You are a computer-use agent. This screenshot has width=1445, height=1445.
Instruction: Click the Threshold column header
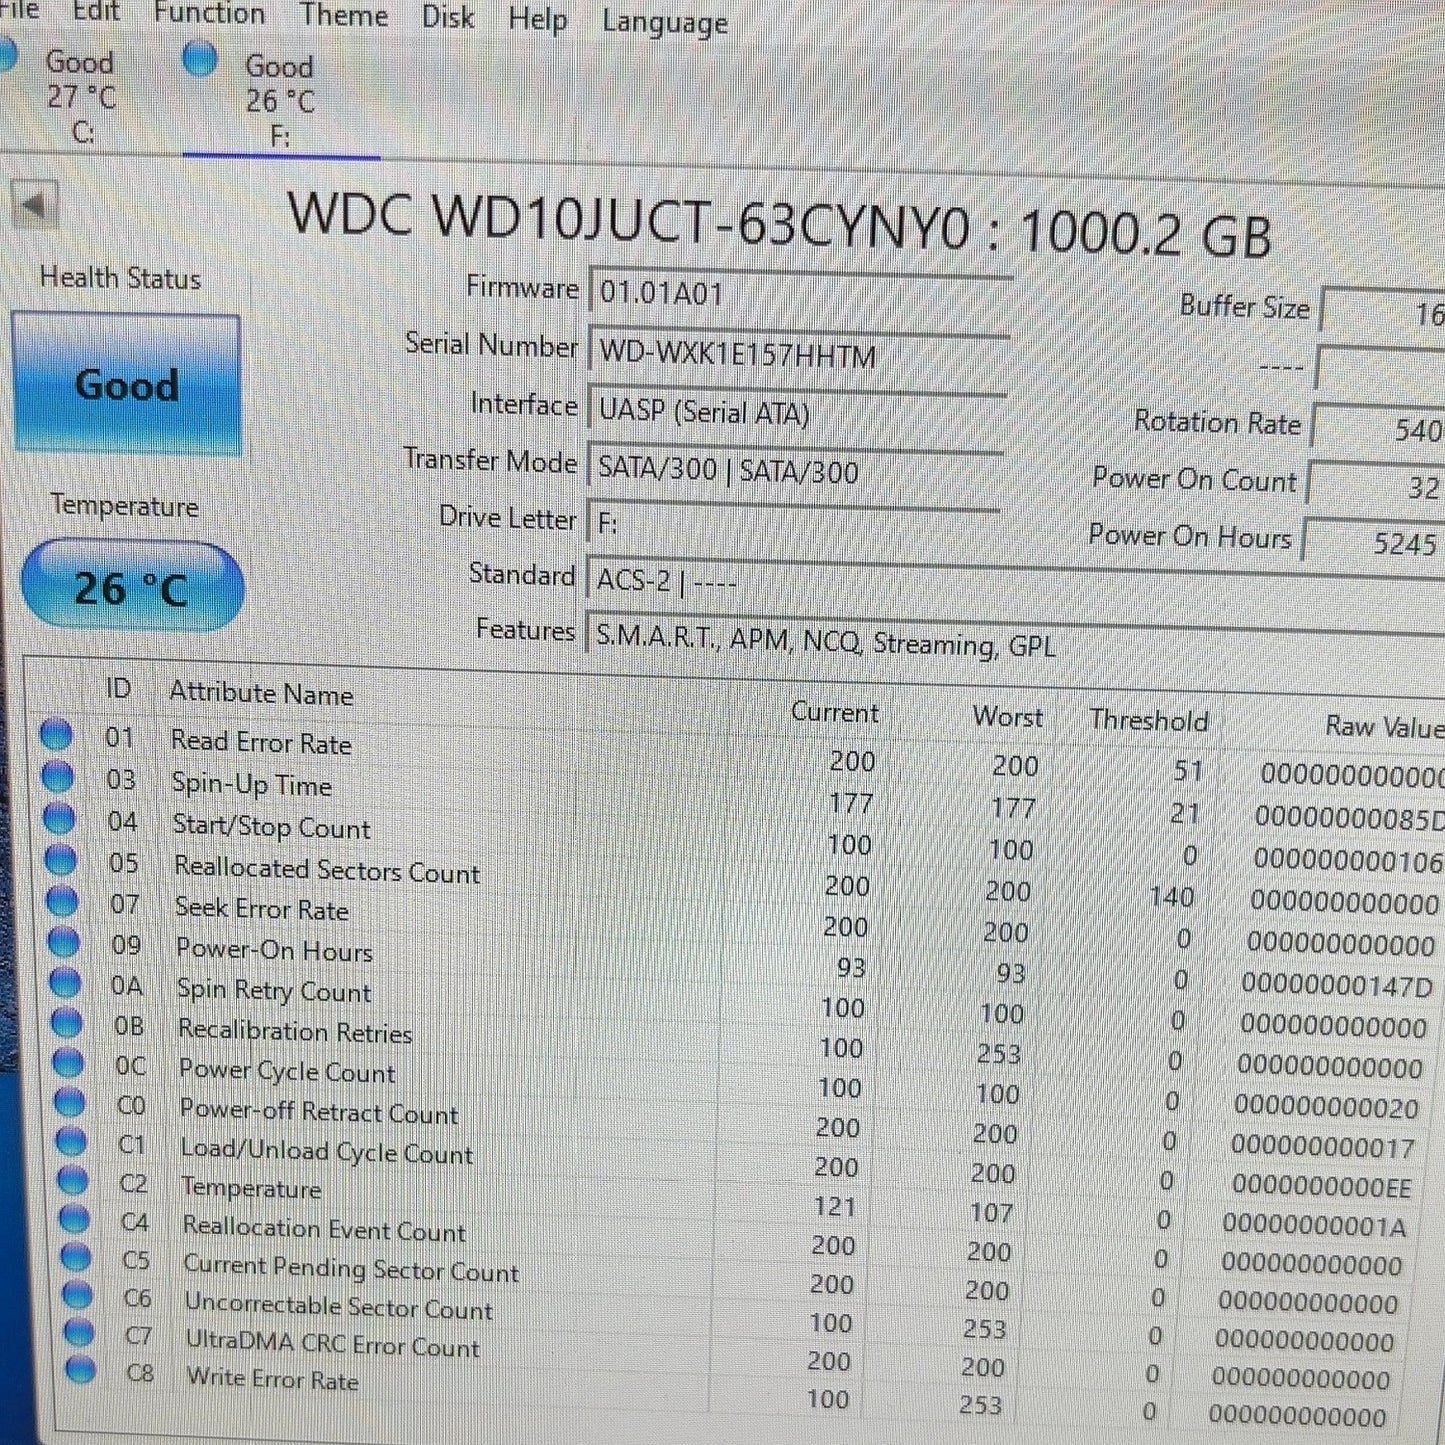pos(1149,719)
